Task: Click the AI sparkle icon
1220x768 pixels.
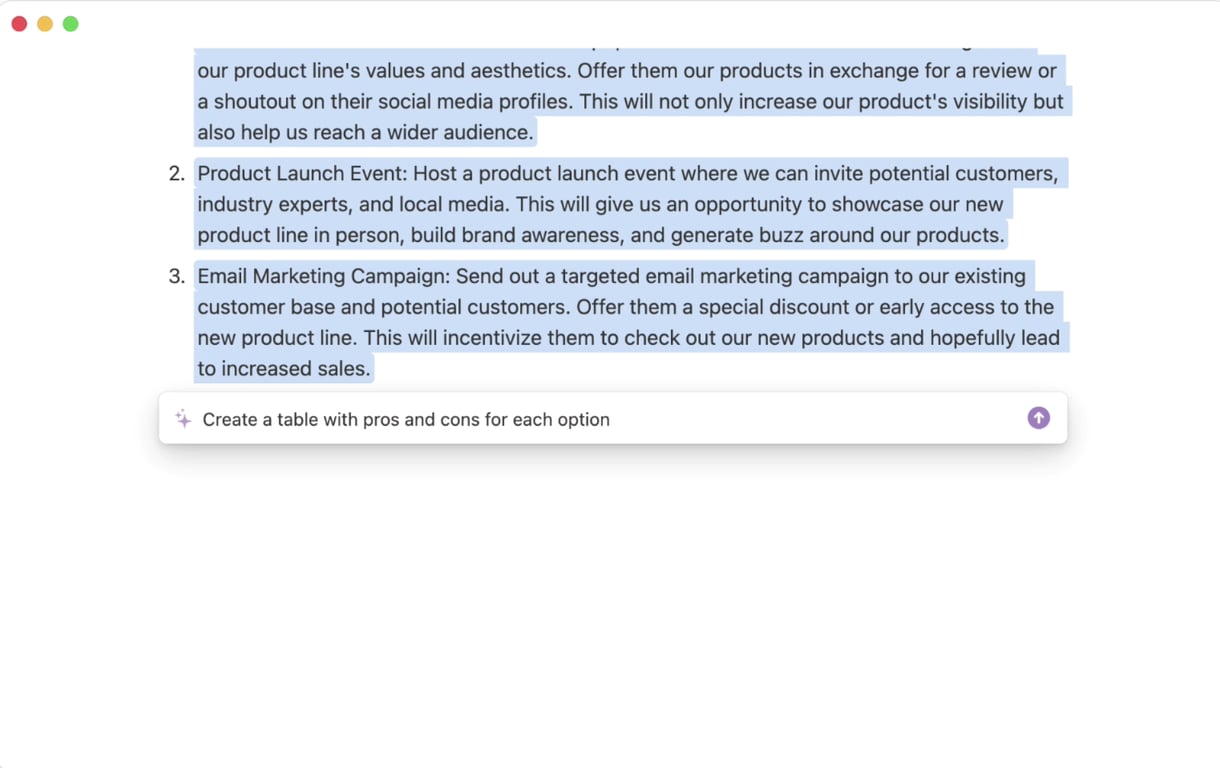Action: coord(183,419)
